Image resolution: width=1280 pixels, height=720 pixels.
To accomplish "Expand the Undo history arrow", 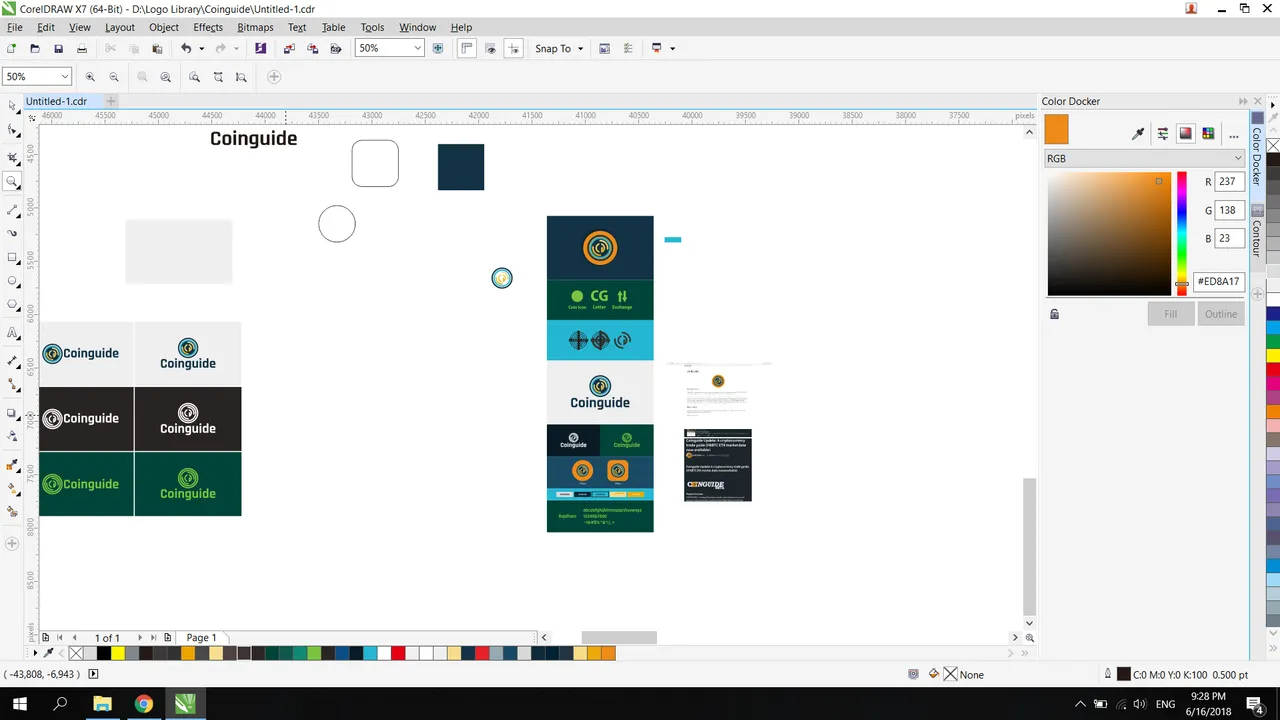I will click(201, 48).
